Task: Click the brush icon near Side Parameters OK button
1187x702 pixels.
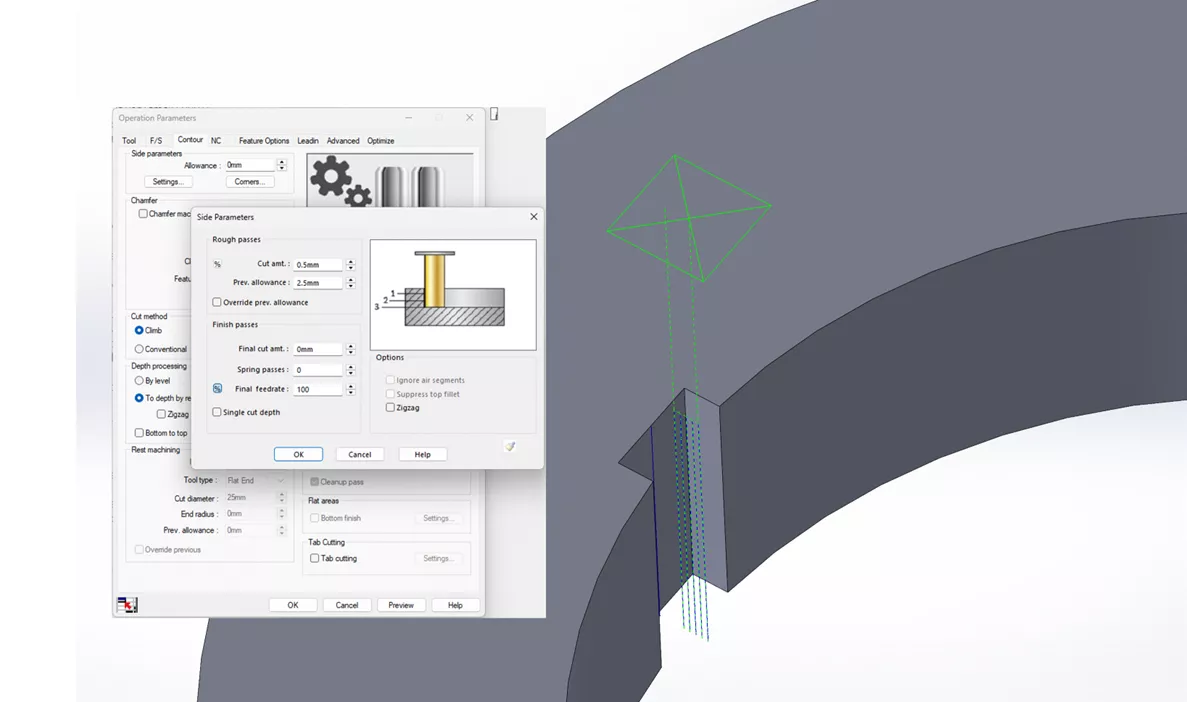Action: point(510,447)
